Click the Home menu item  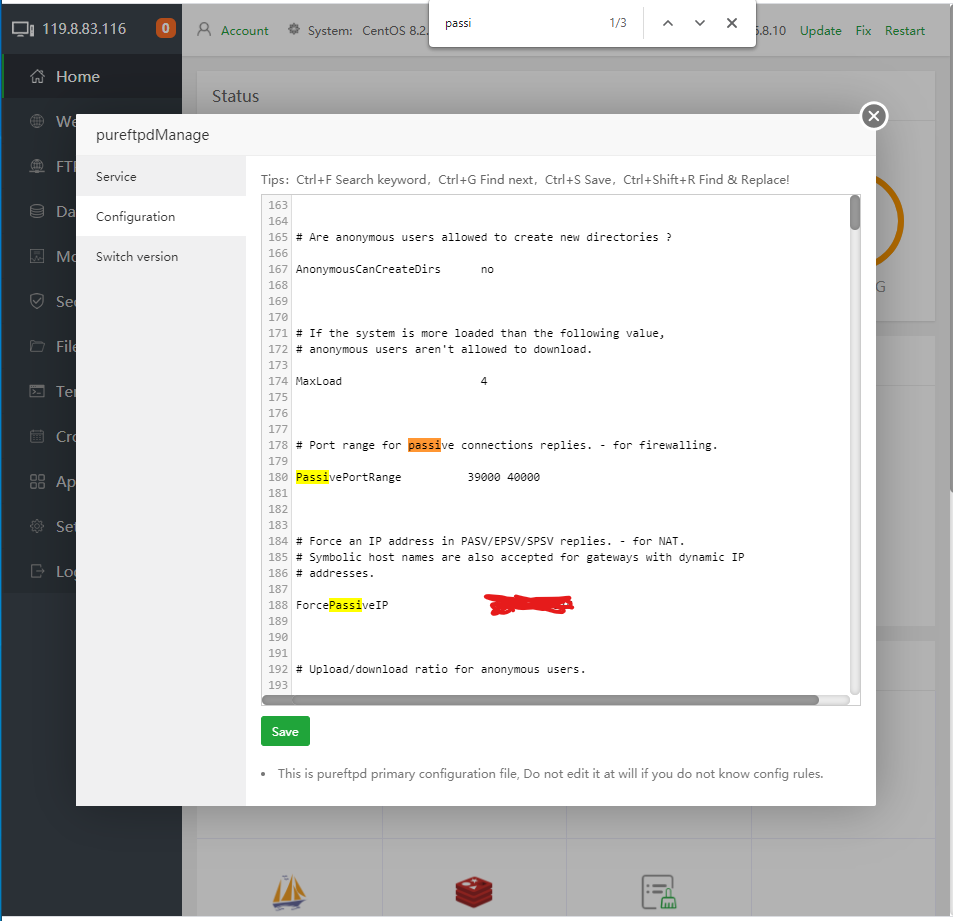(92, 77)
